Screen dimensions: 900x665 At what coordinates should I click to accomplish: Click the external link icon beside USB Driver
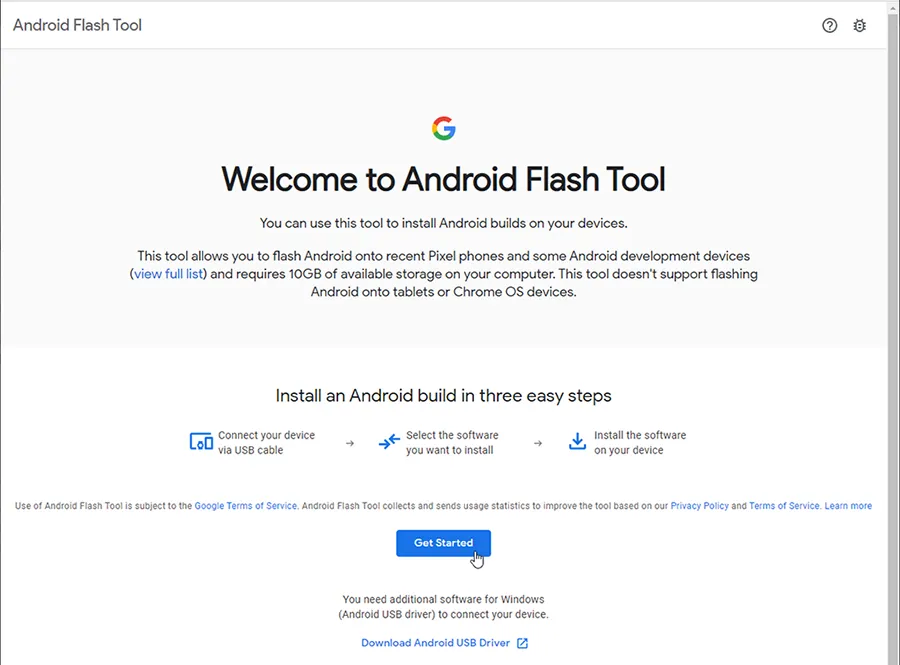[x=522, y=643]
